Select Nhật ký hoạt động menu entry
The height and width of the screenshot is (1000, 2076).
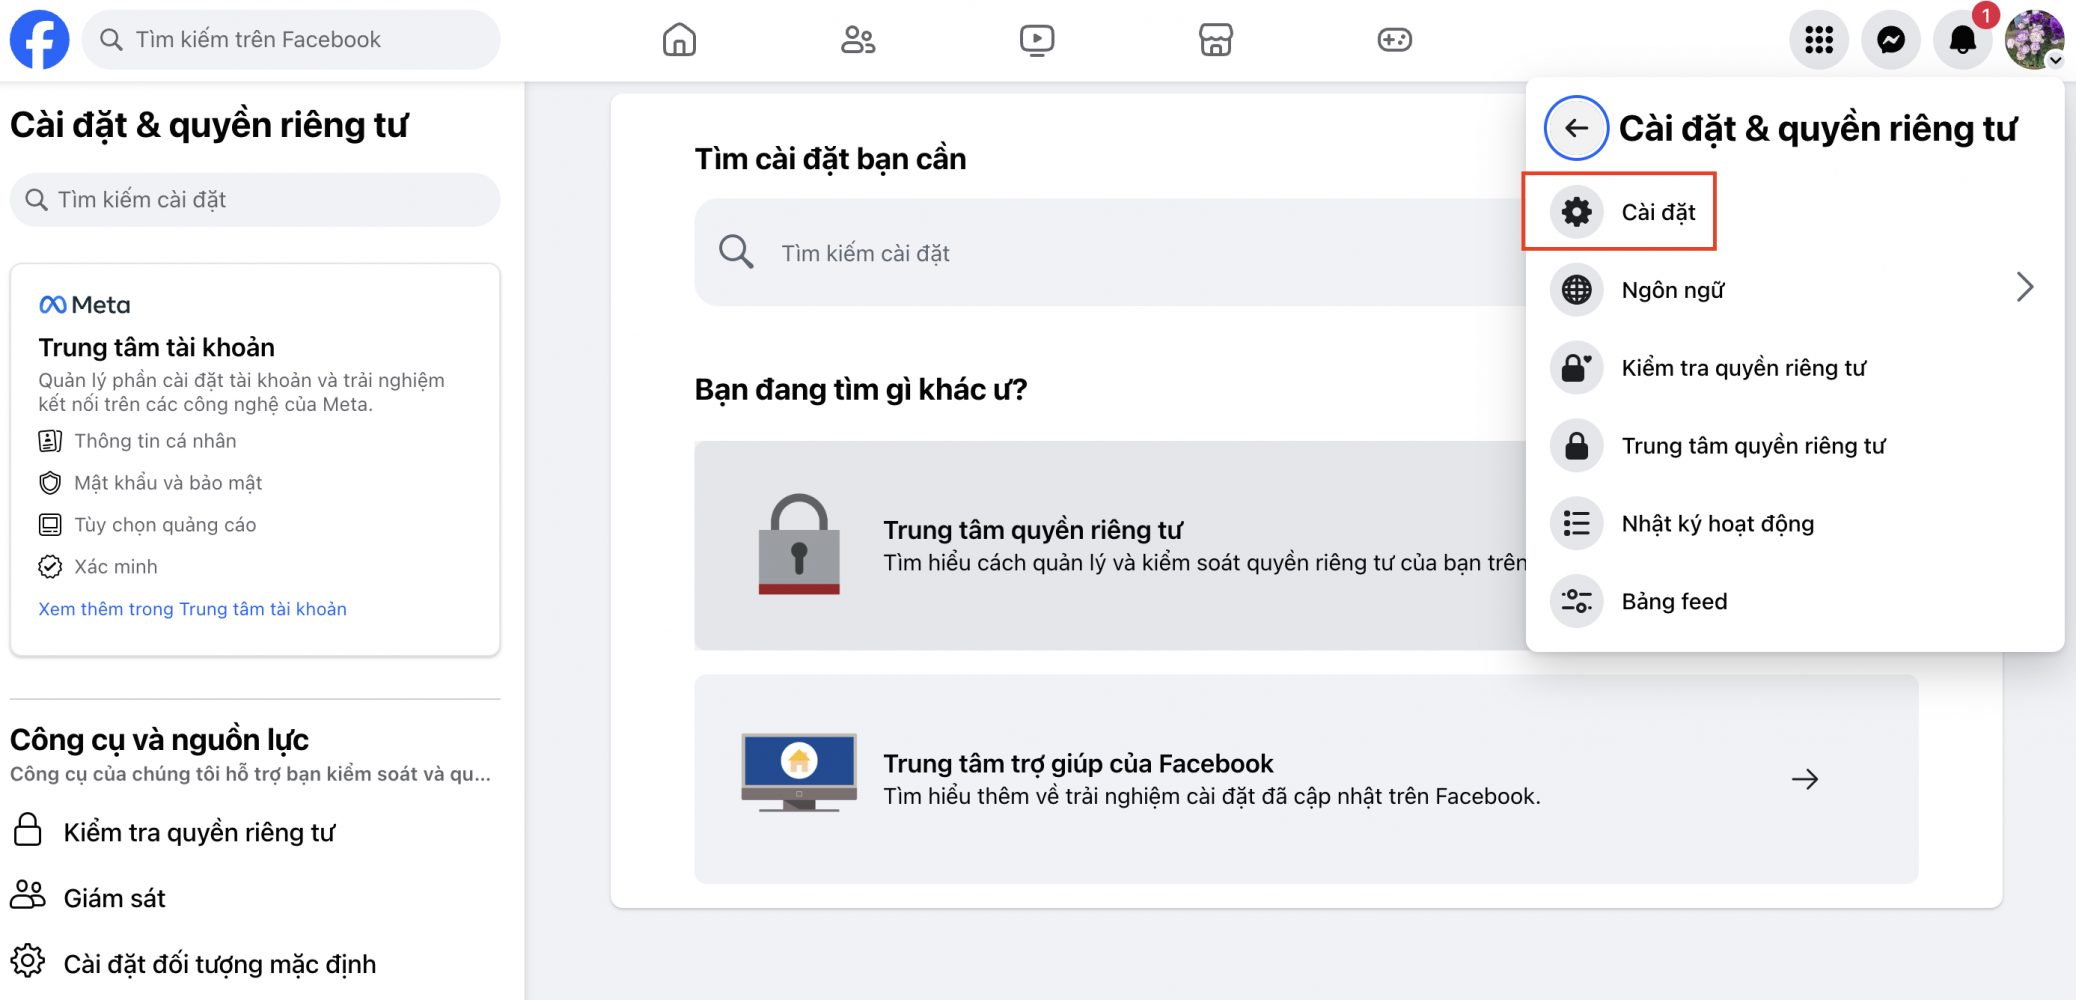1717,524
